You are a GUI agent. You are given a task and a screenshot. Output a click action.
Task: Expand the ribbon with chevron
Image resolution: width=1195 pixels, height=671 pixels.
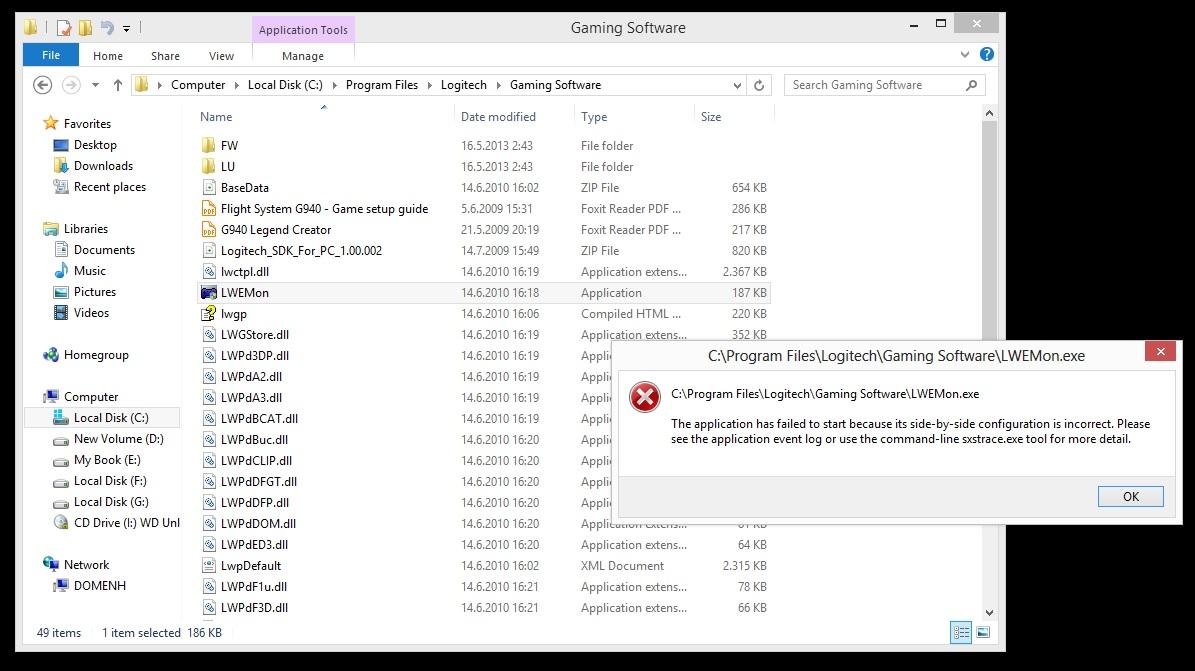click(x=965, y=54)
